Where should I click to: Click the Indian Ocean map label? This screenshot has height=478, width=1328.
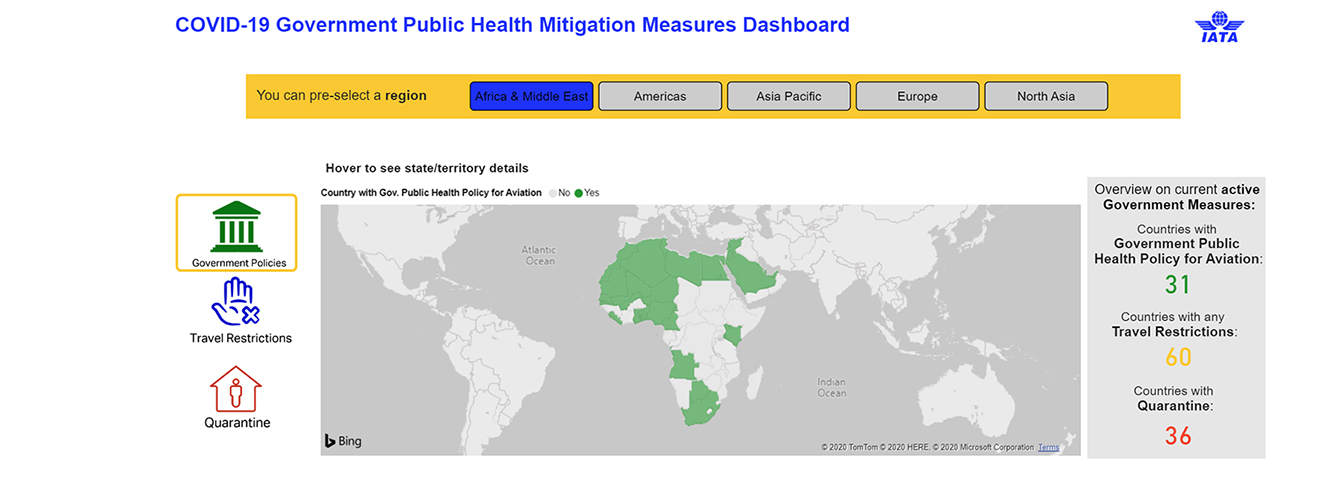pos(831,387)
